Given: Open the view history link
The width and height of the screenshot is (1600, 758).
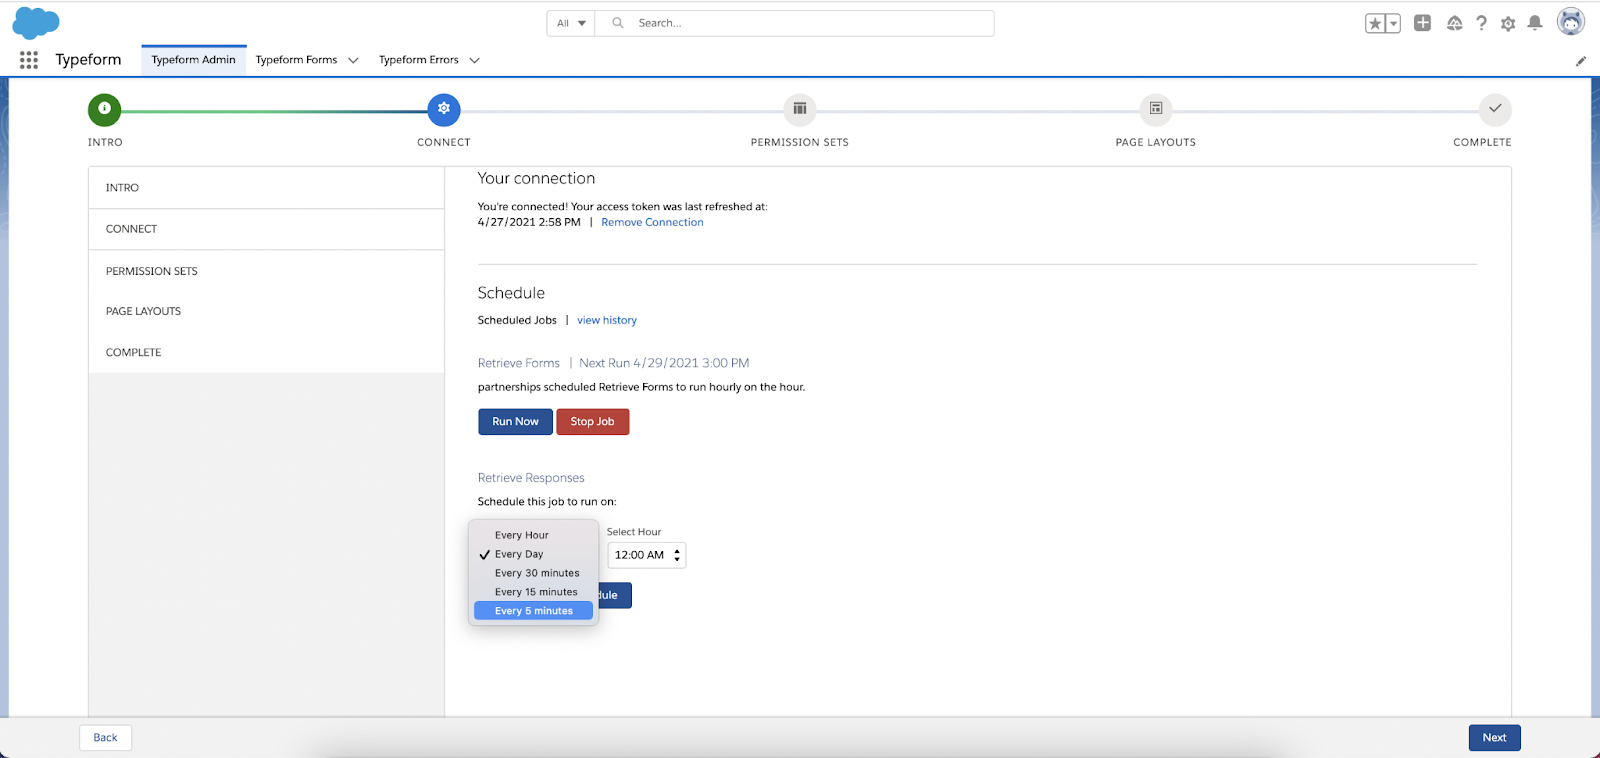Looking at the screenshot, I should (x=607, y=320).
